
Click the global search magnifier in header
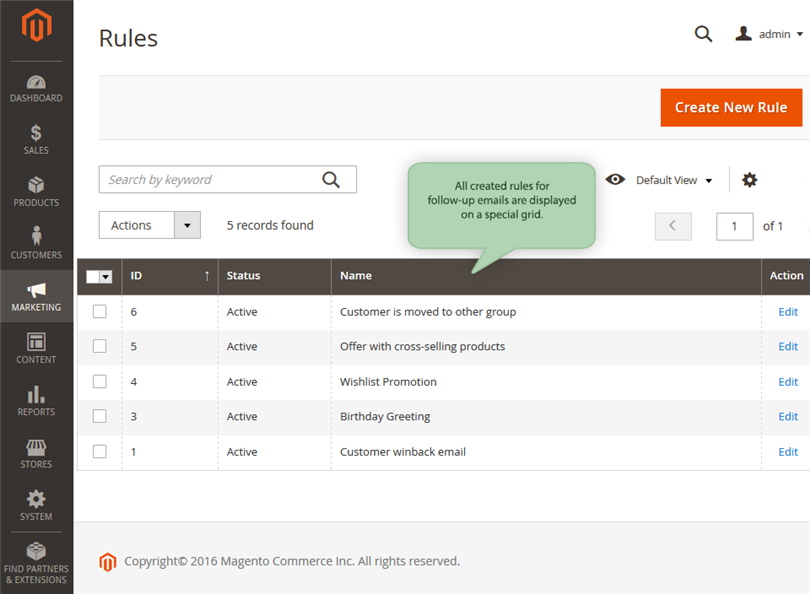coord(703,34)
